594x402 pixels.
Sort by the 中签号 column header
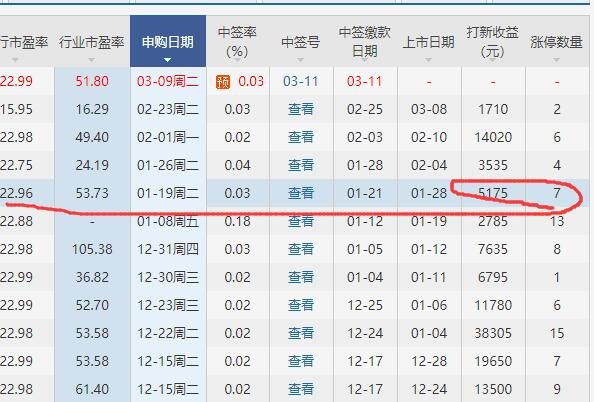tap(301, 42)
